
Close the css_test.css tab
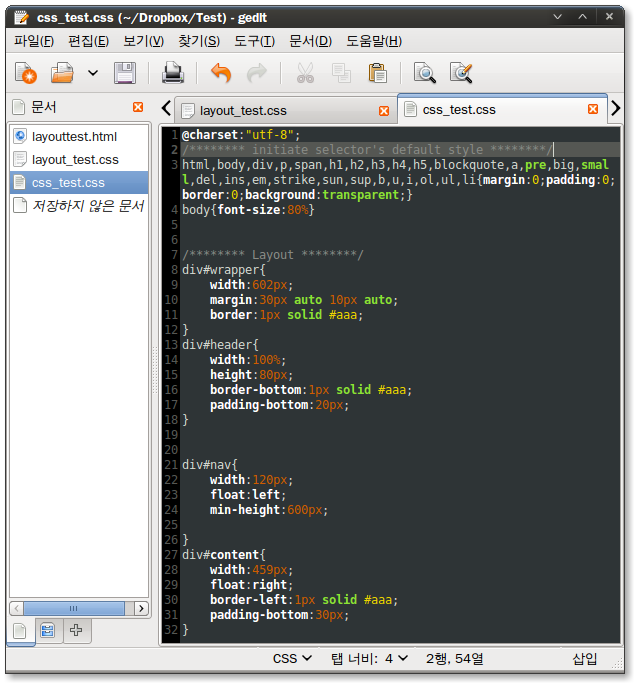click(593, 109)
